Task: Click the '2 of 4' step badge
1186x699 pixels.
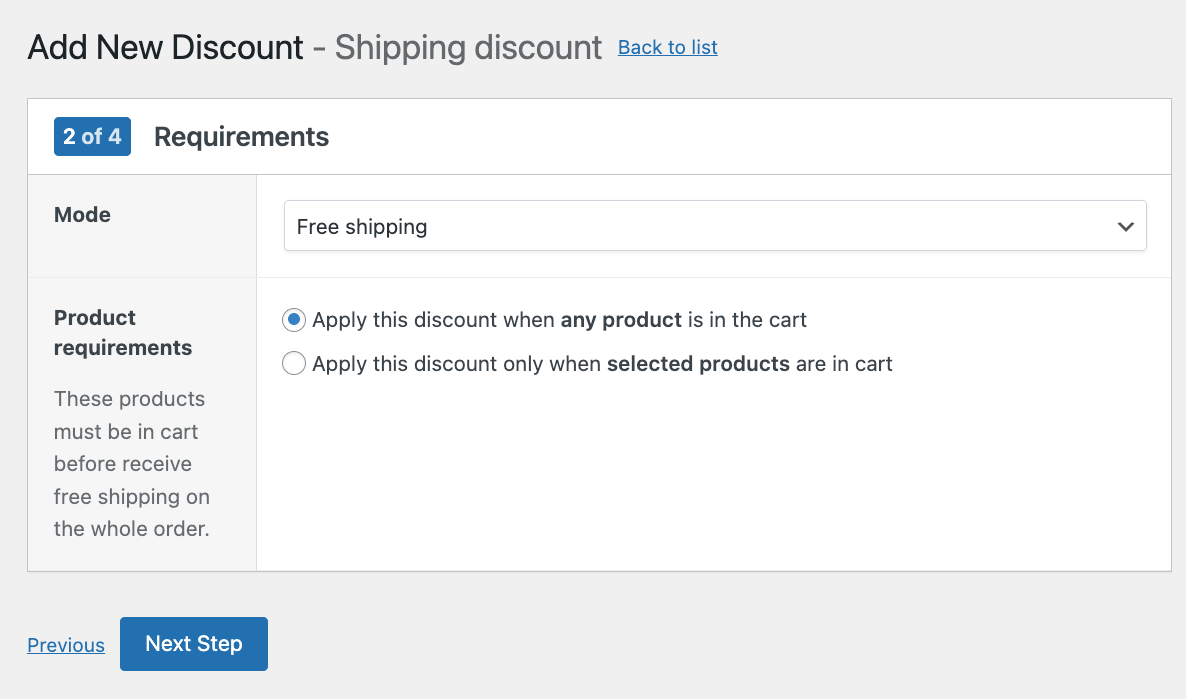Action: coord(92,137)
